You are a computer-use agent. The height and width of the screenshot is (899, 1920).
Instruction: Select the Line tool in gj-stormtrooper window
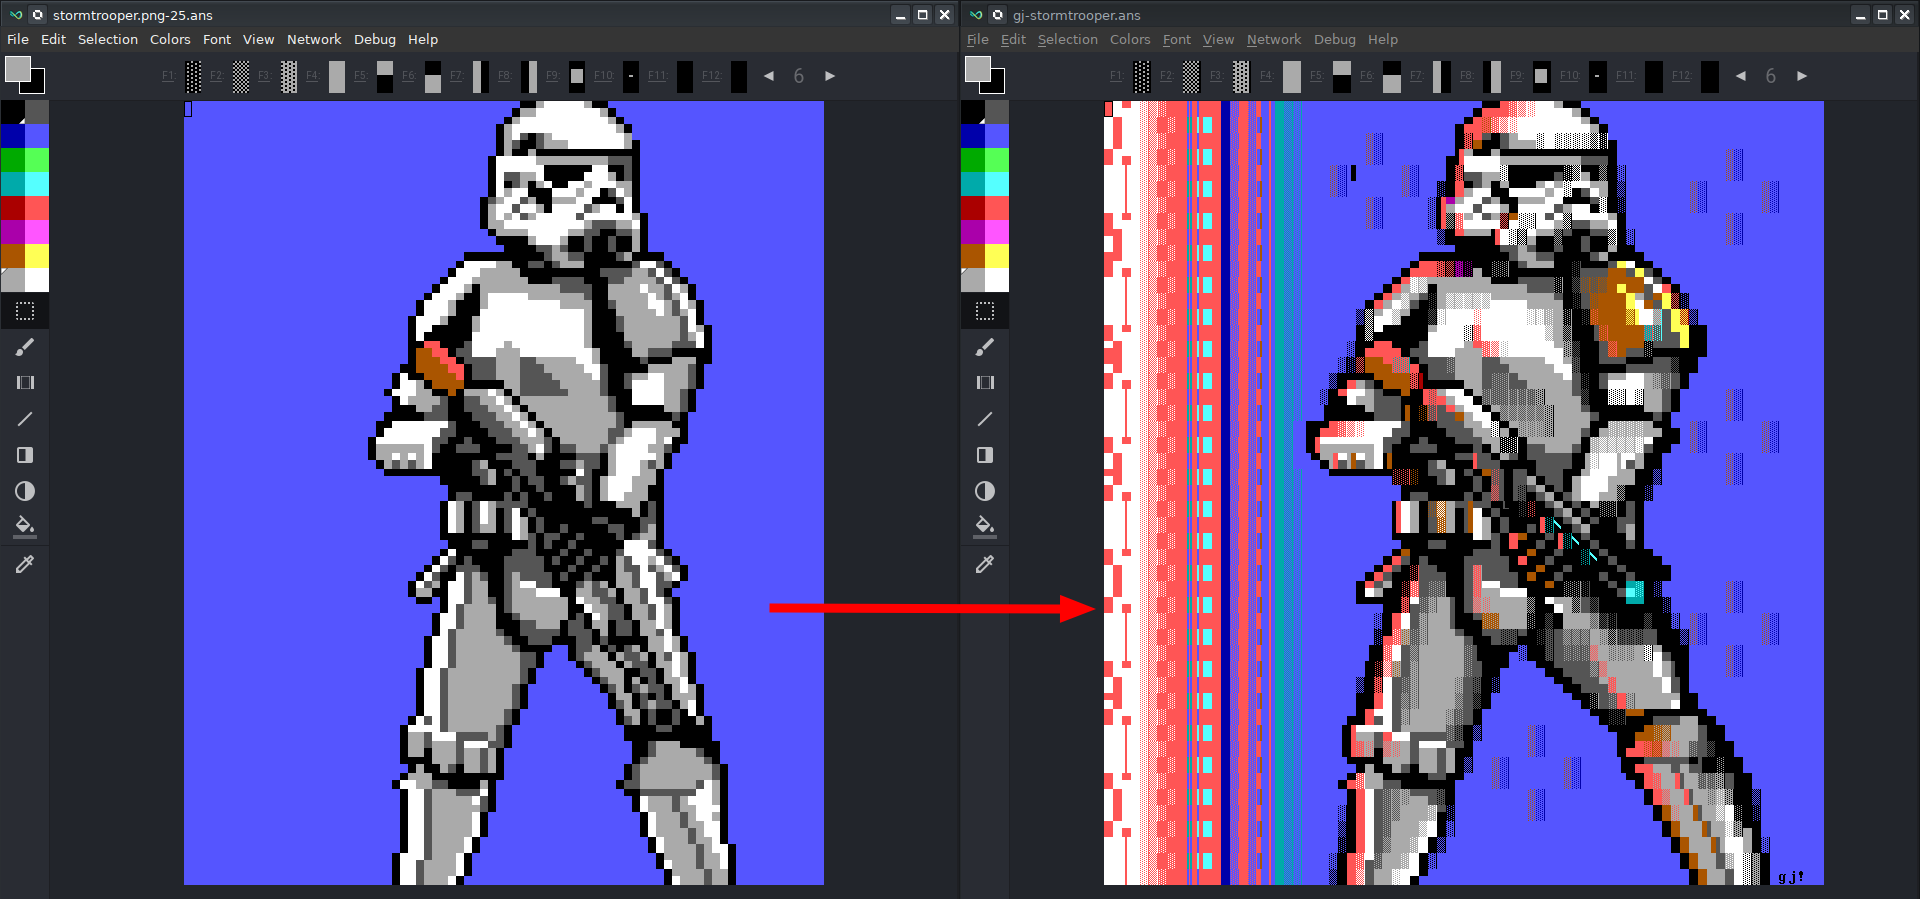[985, 419]
